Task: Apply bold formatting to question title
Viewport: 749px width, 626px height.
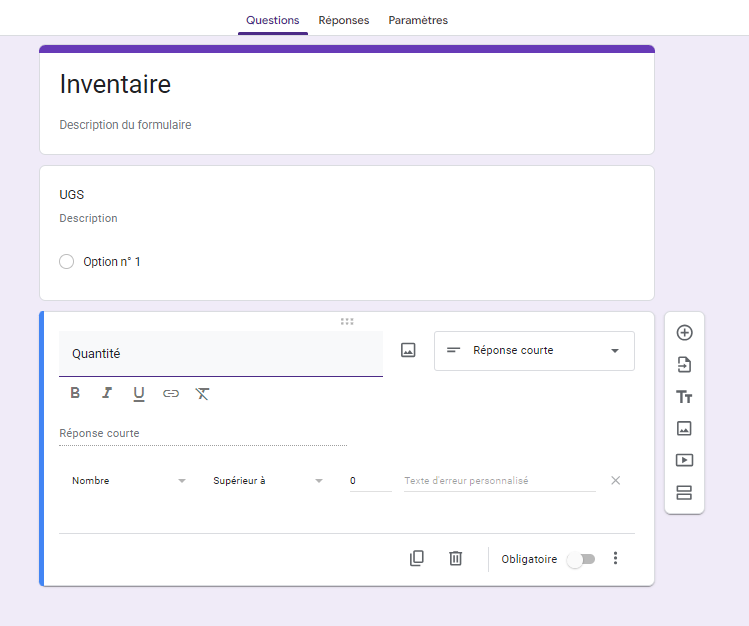Action: tap(75, 393)
